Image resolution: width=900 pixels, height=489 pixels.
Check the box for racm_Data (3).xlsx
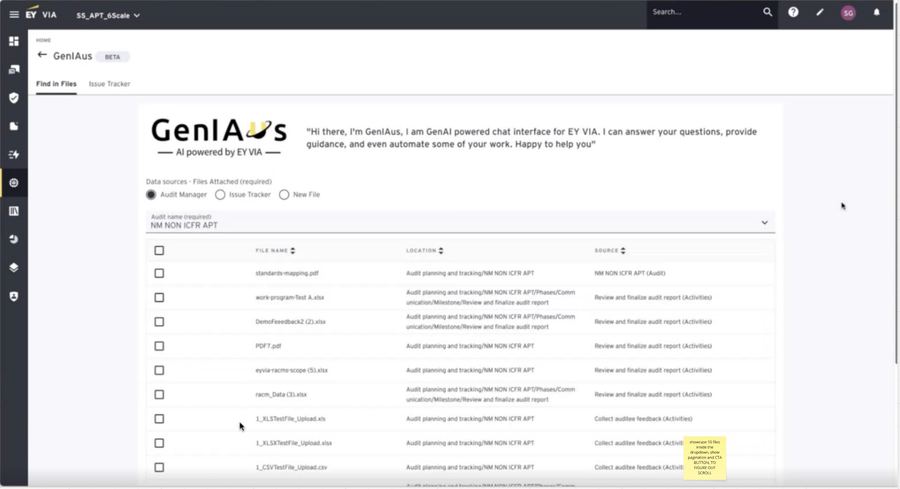[159, 394]
